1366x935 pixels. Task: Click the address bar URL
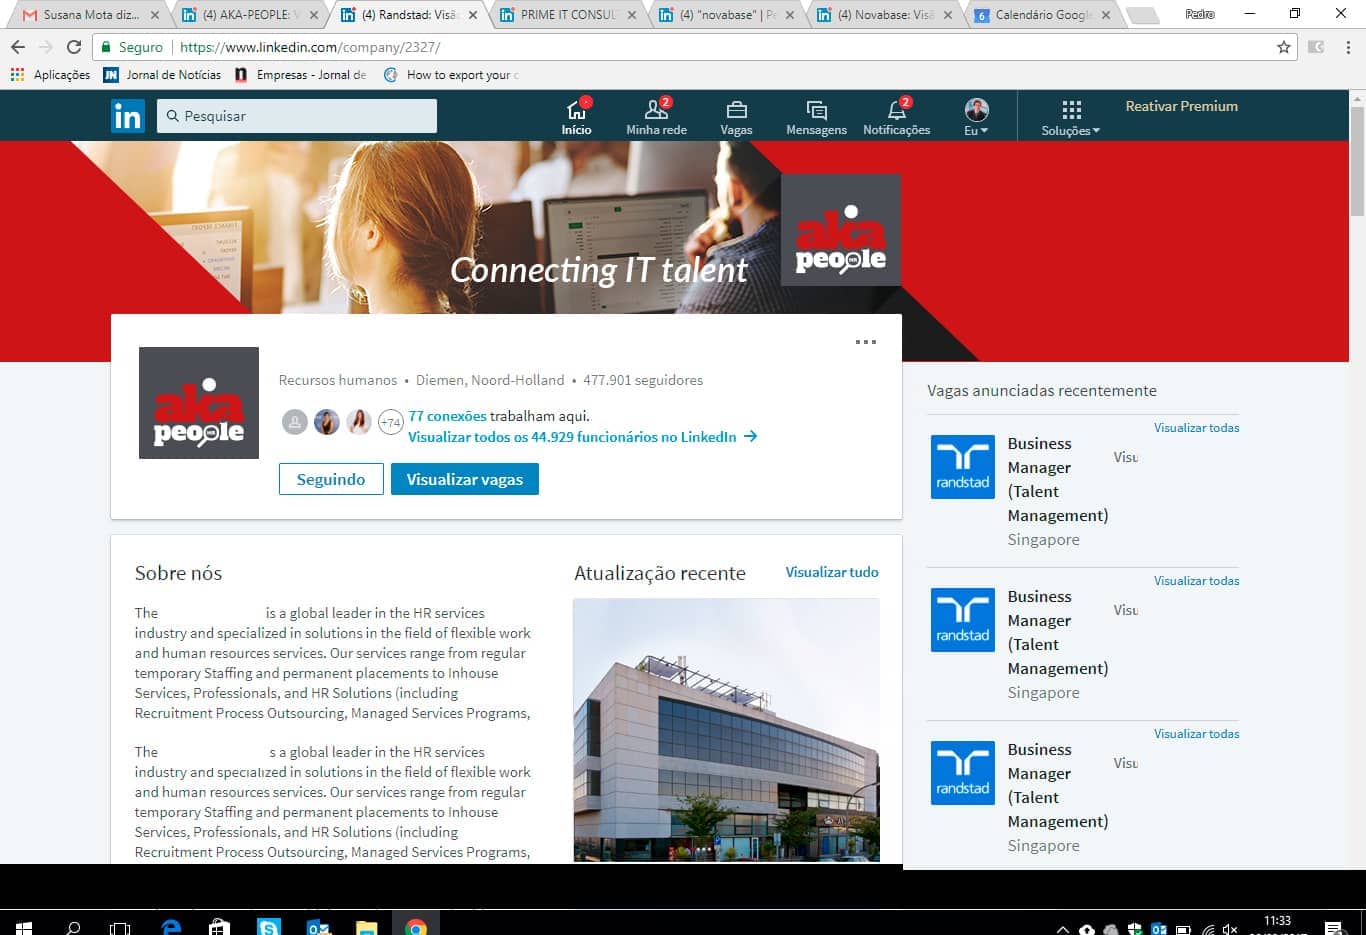coord(310,47)
